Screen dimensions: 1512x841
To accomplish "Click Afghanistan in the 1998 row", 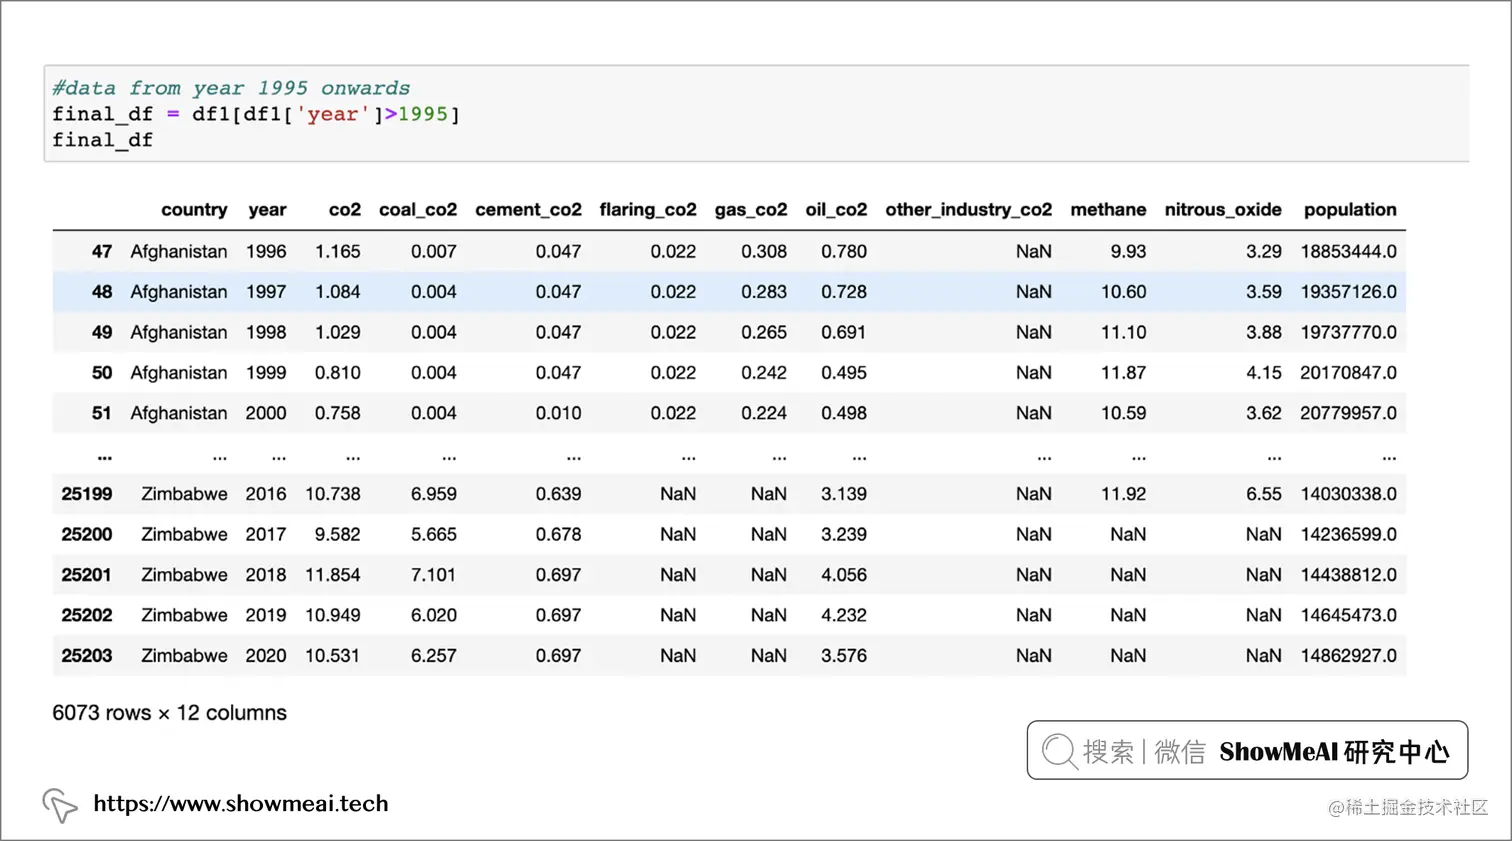I will click(179, 333).
